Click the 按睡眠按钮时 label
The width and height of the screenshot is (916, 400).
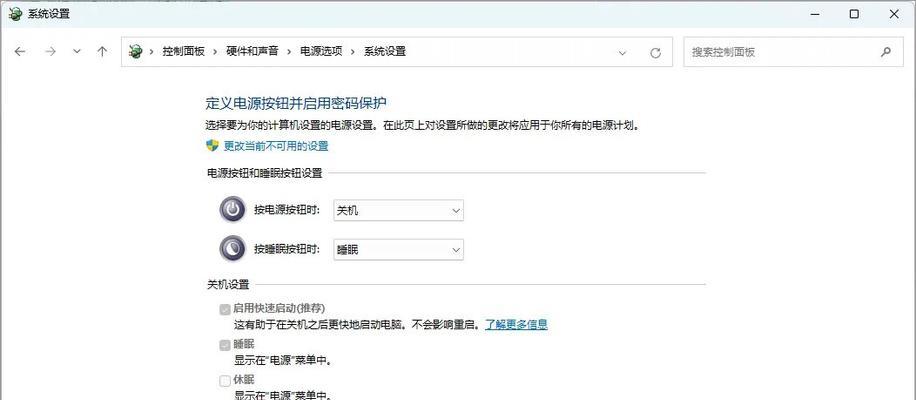point(287,249)
